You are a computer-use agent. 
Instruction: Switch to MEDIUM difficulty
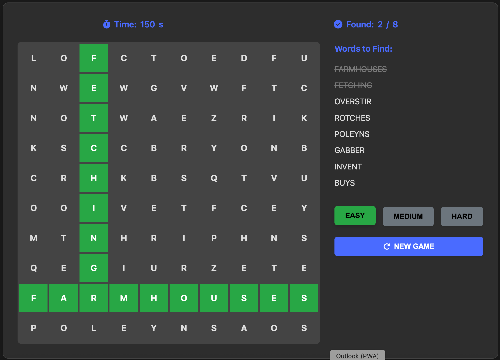click(x=408, y=216)
